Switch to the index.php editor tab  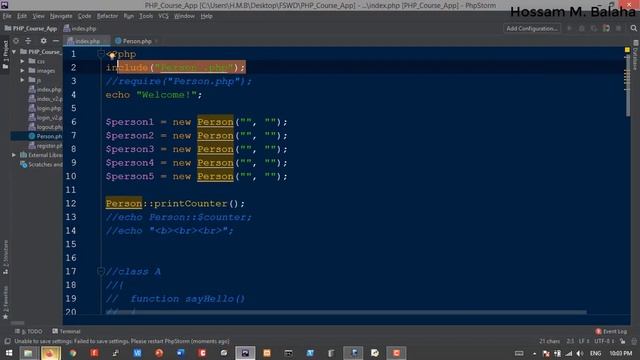pyautogui.click(x=87, y=41)
